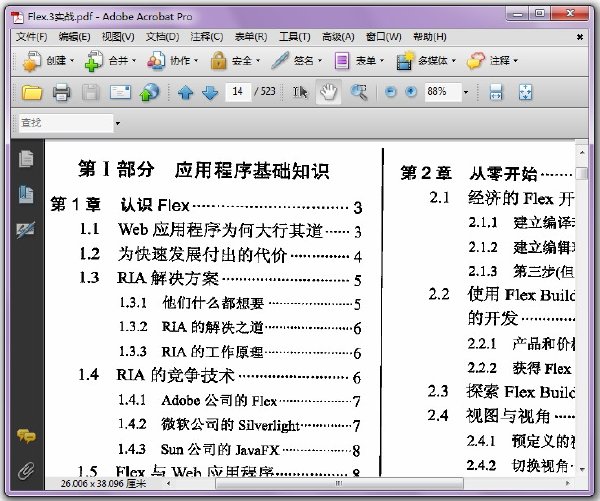This screenshot has height=501, width=600.
Task: Open a file with the folder icon
Action: pos(32,92)
